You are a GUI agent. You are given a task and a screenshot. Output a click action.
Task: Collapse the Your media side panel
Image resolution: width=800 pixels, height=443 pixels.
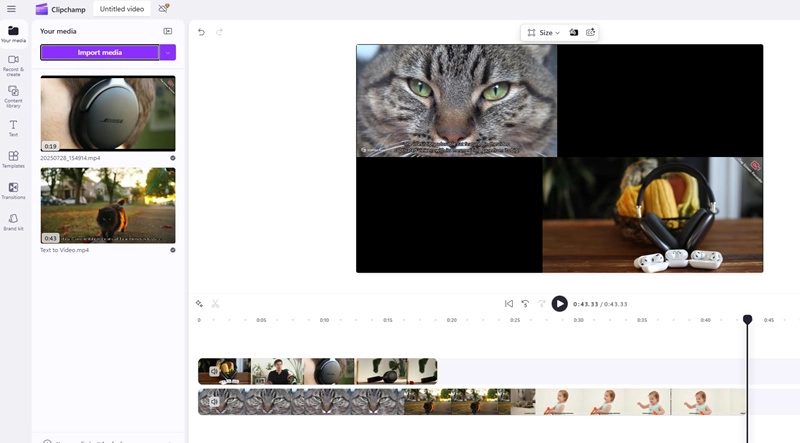point(167,31)
